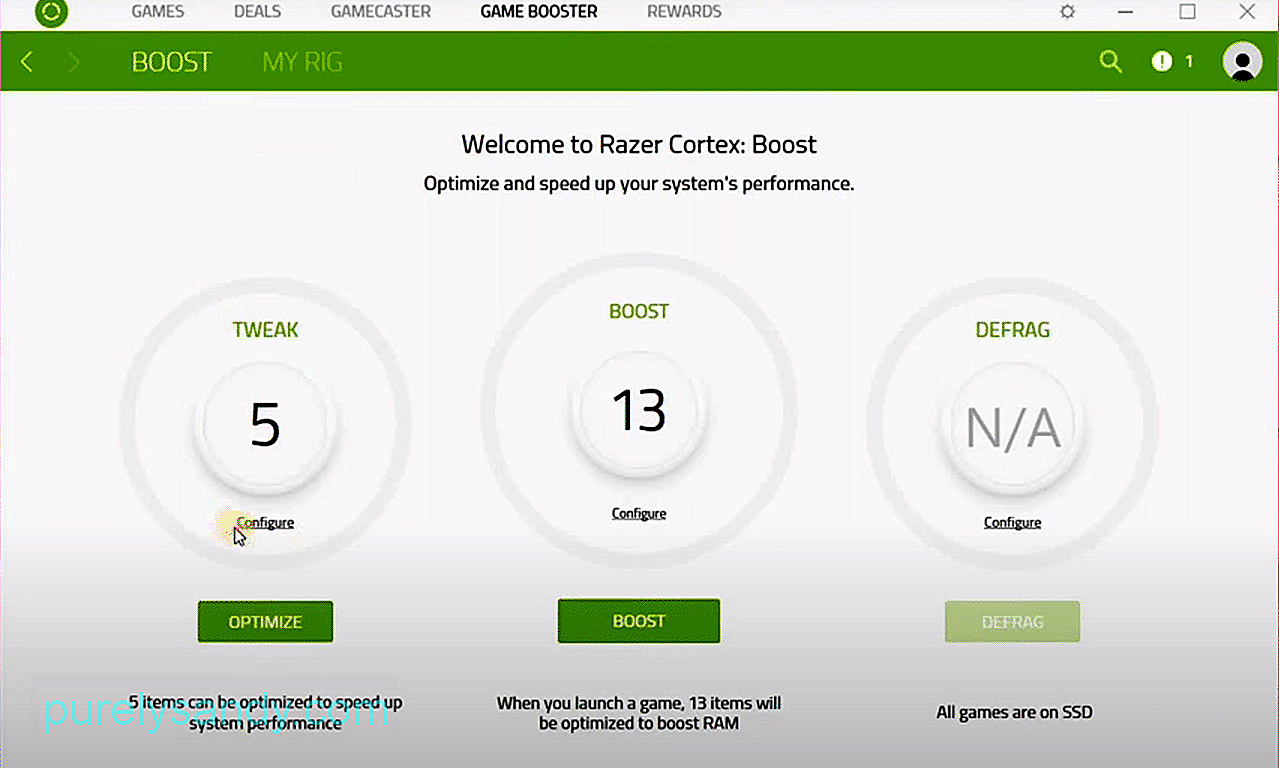Open the REWARDS section

(x=684, y=12)
